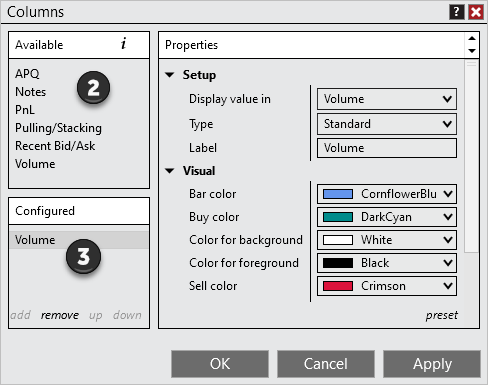The image size is (488, 385).
Task: Click the Apply button
Action: (432, 364)
